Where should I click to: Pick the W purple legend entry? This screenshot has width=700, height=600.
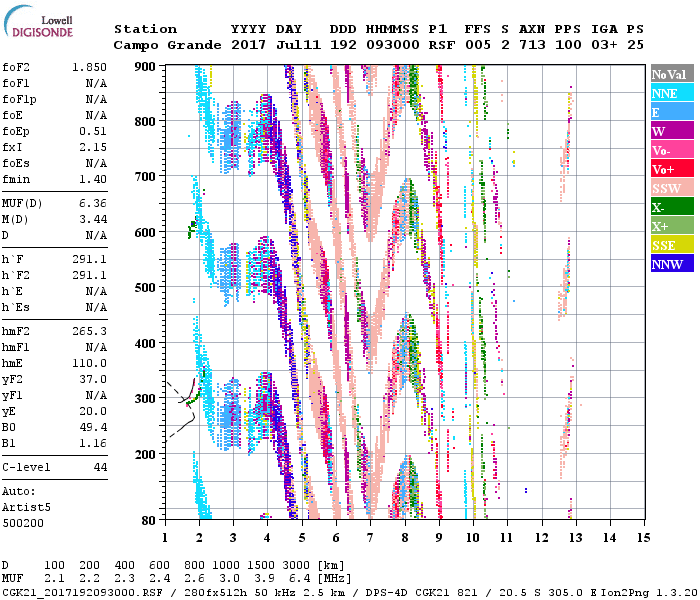[671, 131]
